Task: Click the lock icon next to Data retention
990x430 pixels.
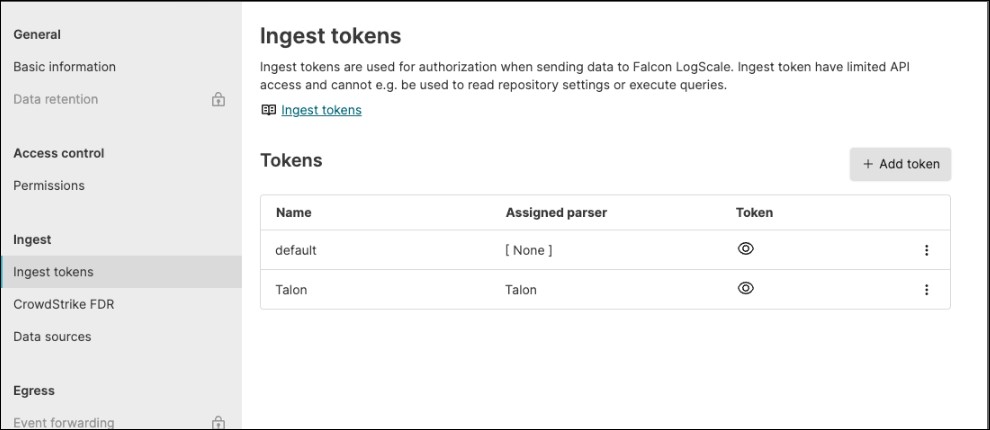Action: point(218,99)
